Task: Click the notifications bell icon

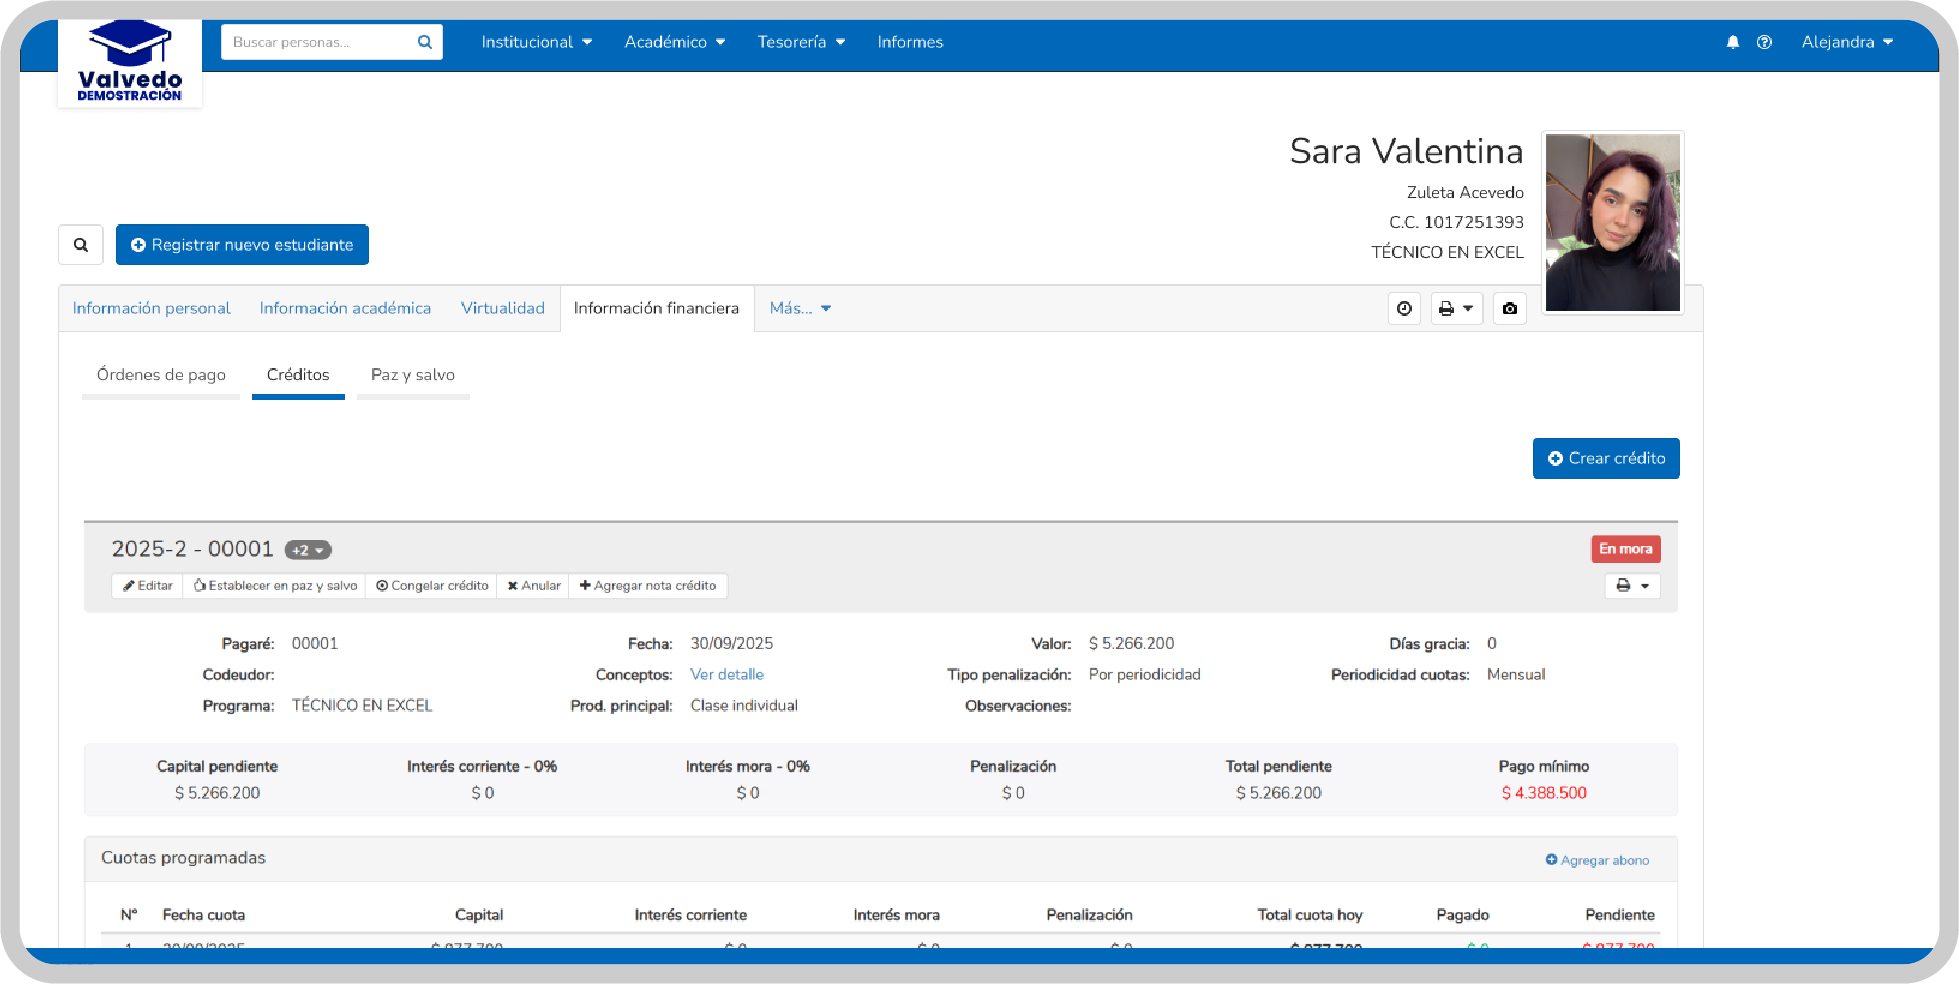Action: (1732, 42)
